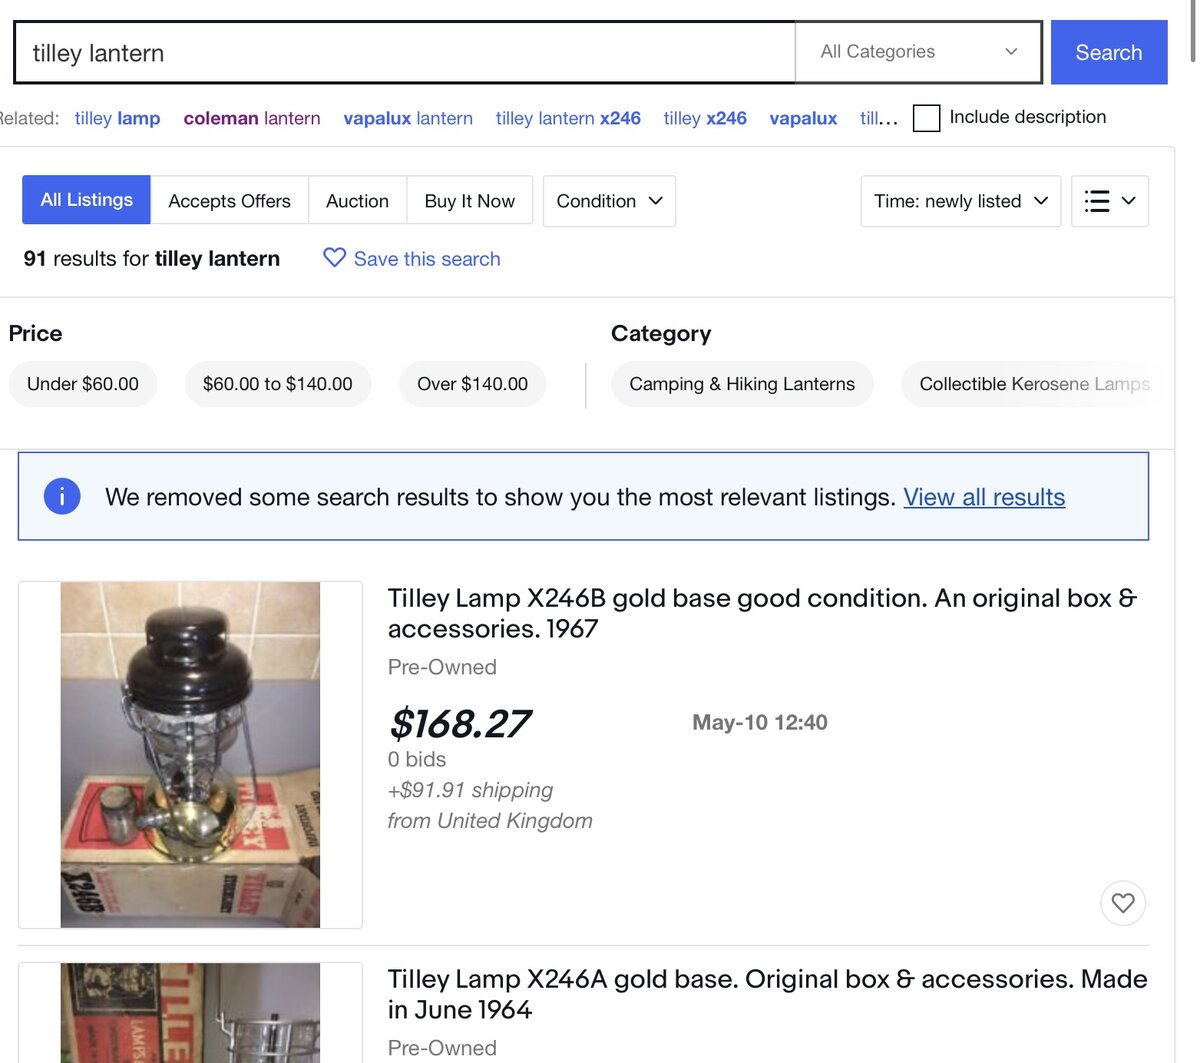The height and width of the screenshot is (1063, 1200).
Task: Filter by Under $60.00 price
Action: click(x=83, y=384)
